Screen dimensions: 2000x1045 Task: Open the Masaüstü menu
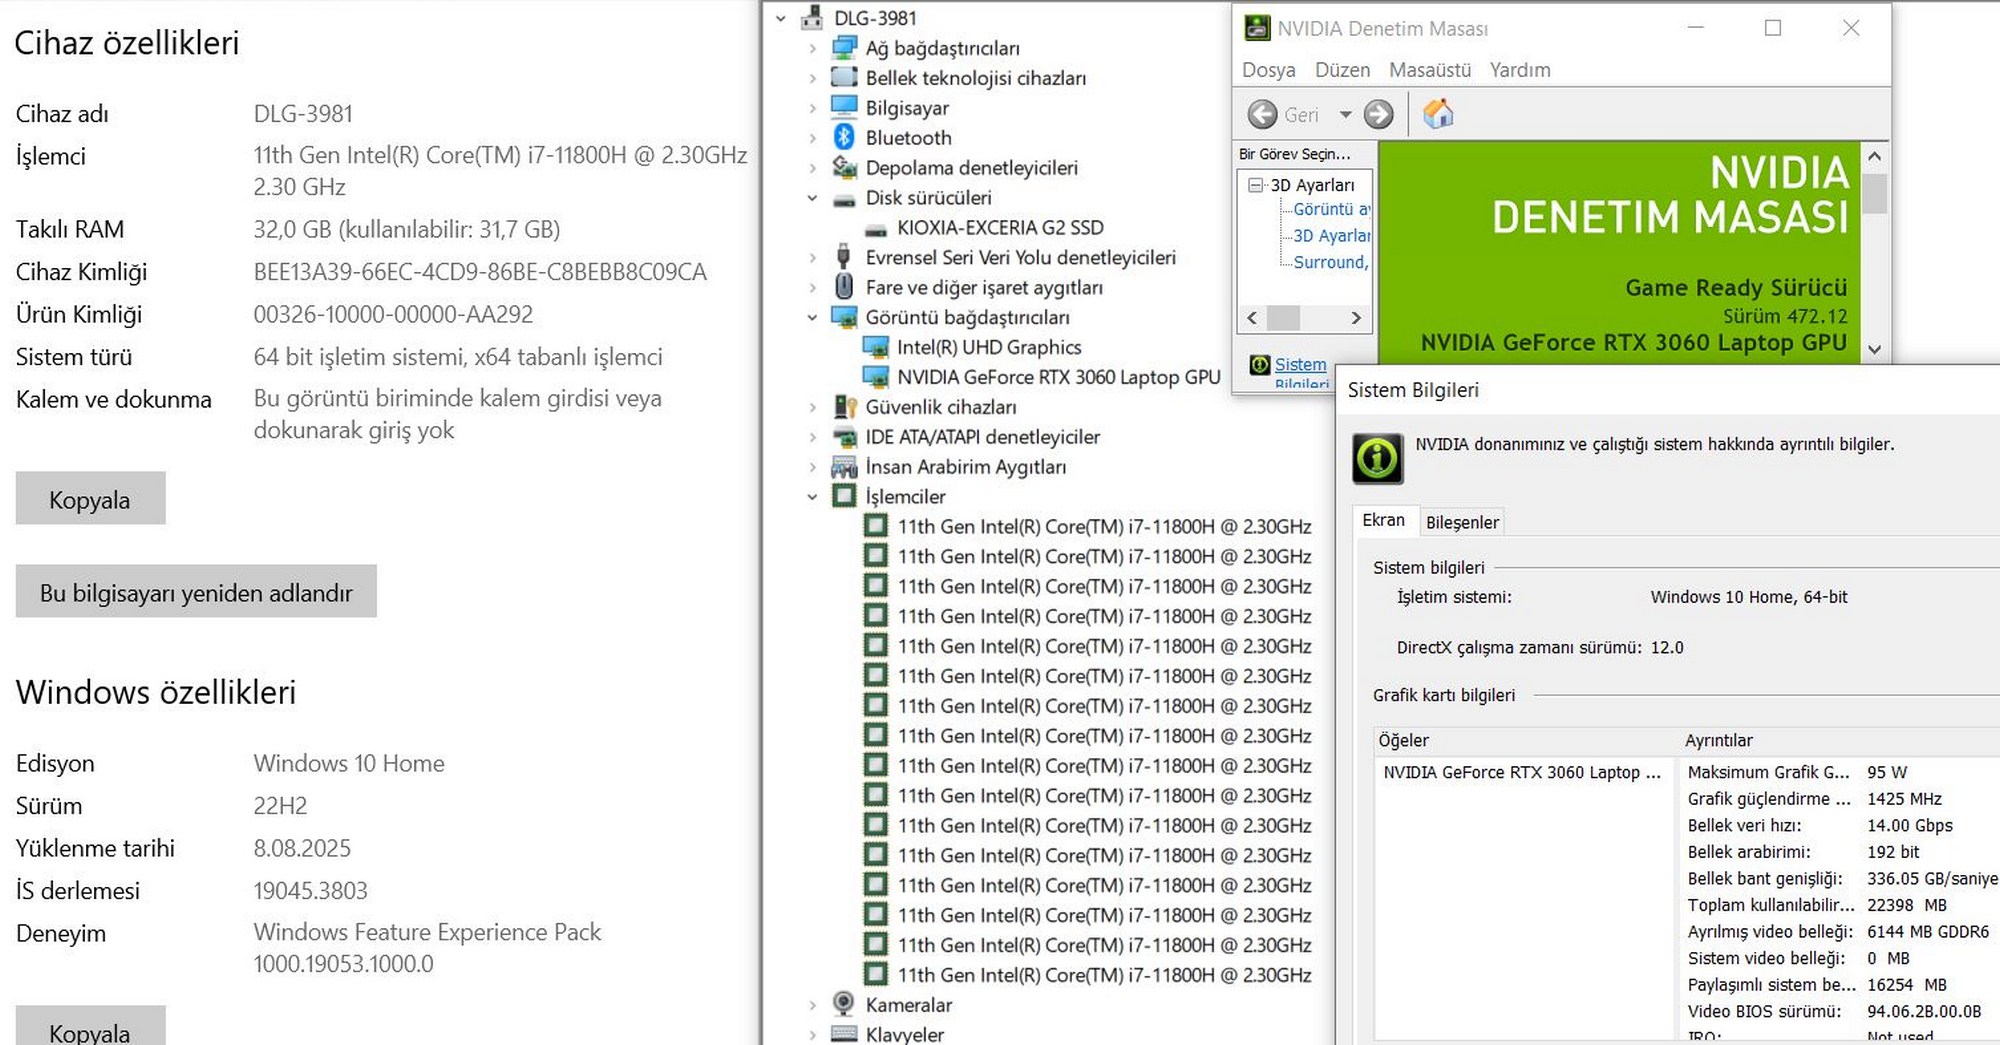click(1430, 70)
